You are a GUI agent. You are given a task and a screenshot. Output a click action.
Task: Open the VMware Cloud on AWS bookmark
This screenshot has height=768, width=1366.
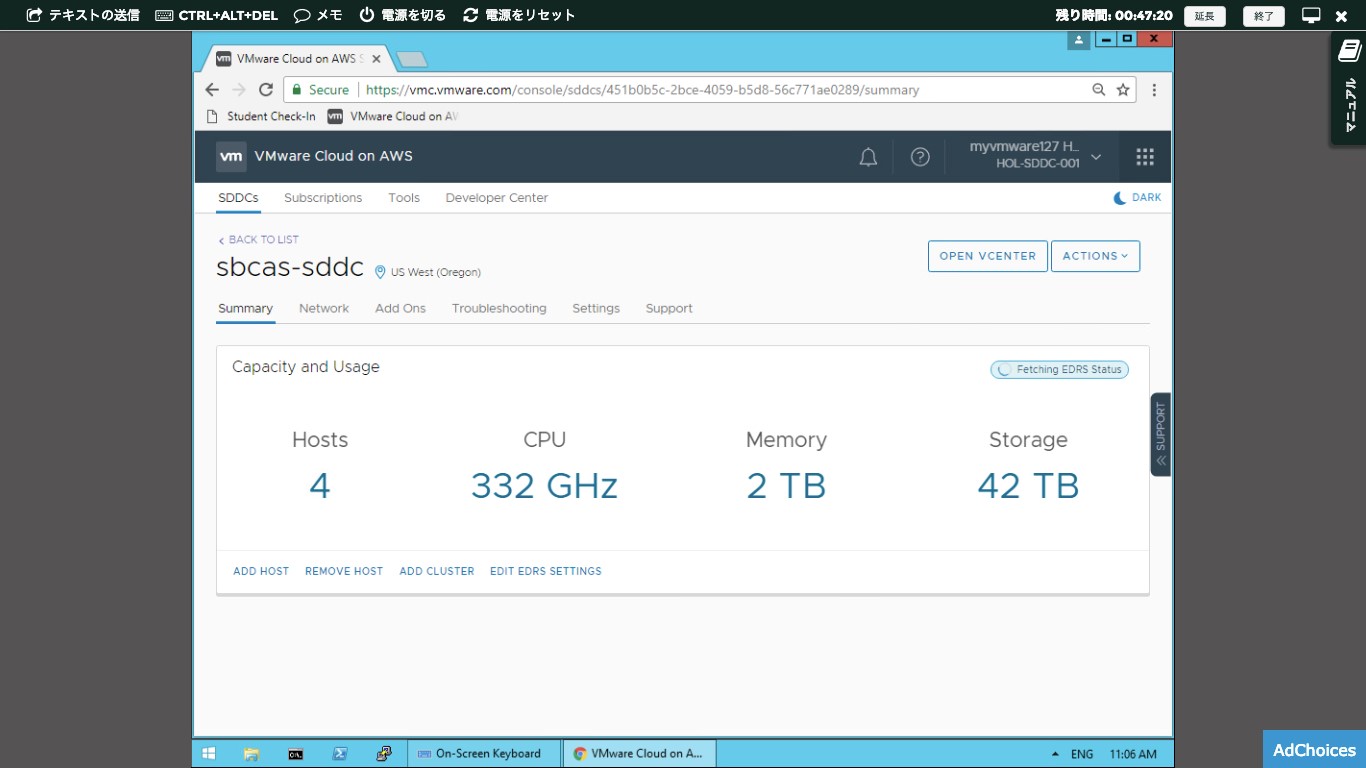pos(393,117)
